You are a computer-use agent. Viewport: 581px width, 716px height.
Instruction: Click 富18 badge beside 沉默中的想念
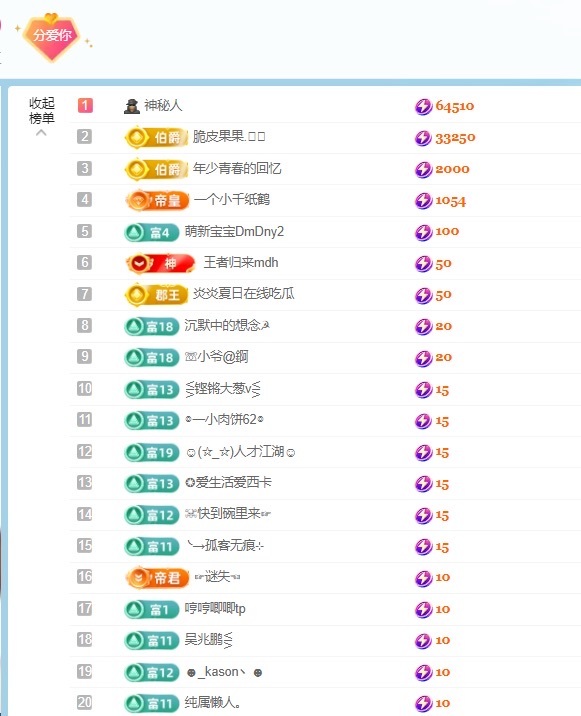pos(152,326)
